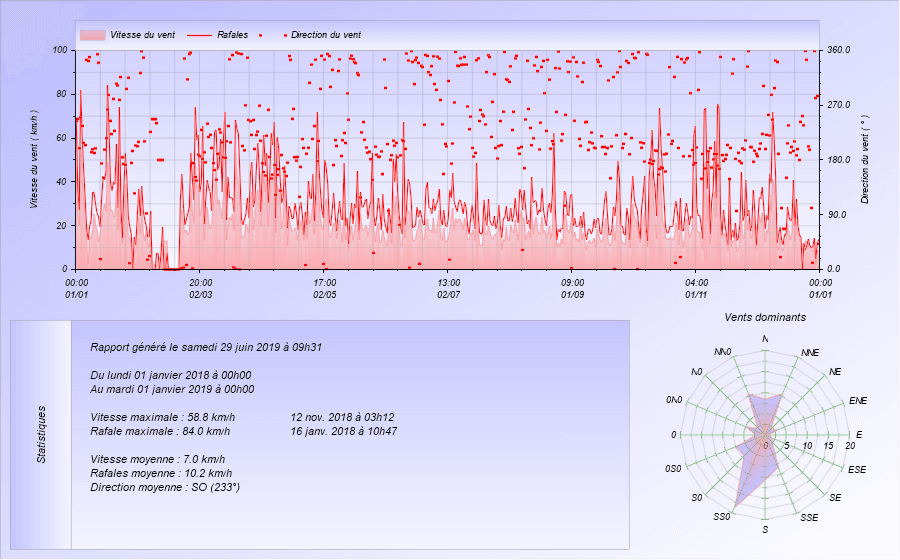Select the Rafales legend entry
This screenshot has height=560, width=900.
pos(232,35)
